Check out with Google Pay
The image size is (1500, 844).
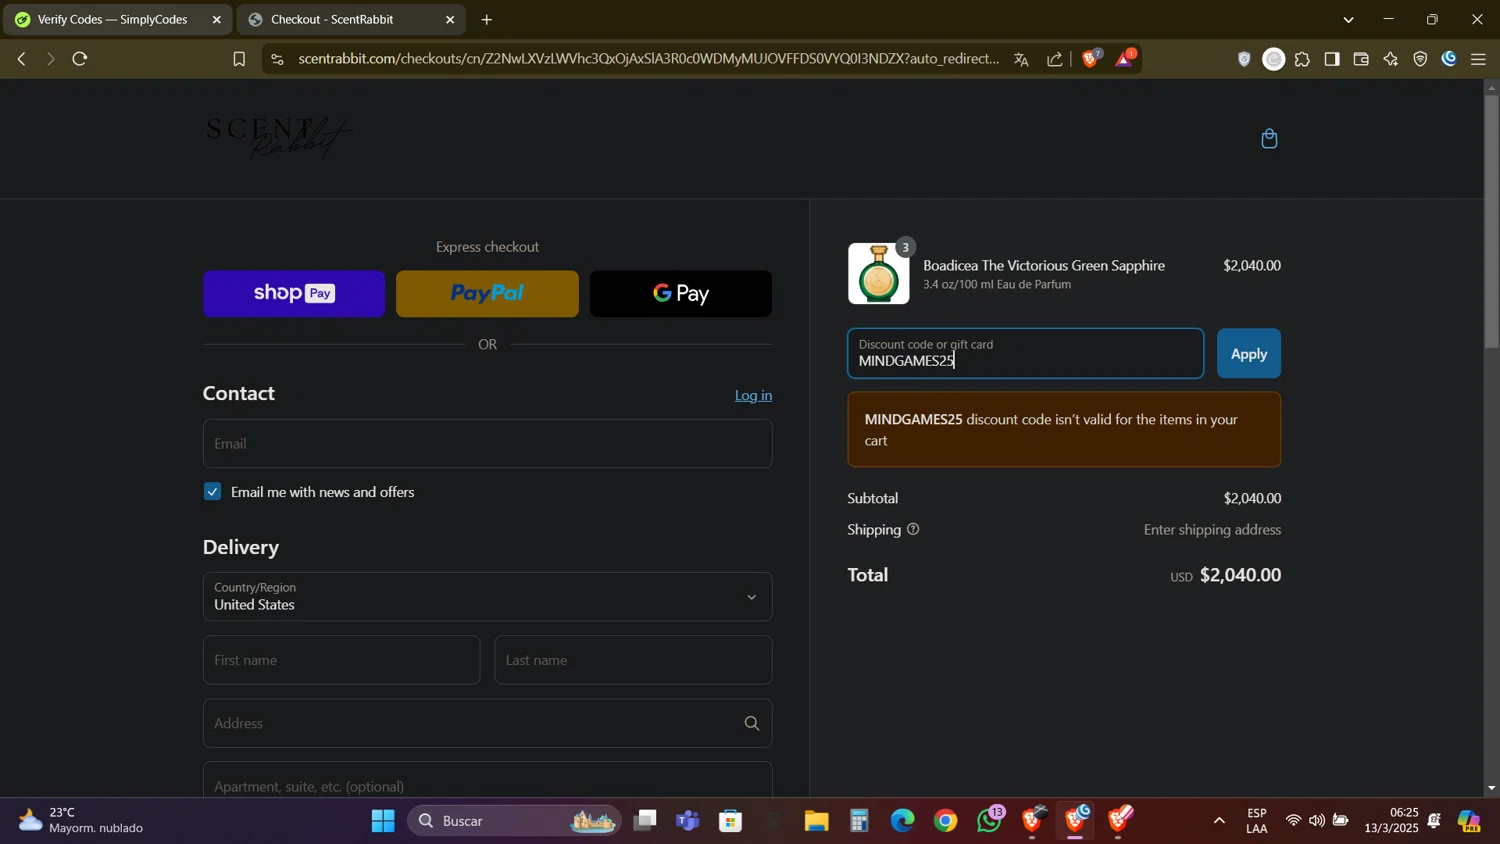[x=680, y=293]
